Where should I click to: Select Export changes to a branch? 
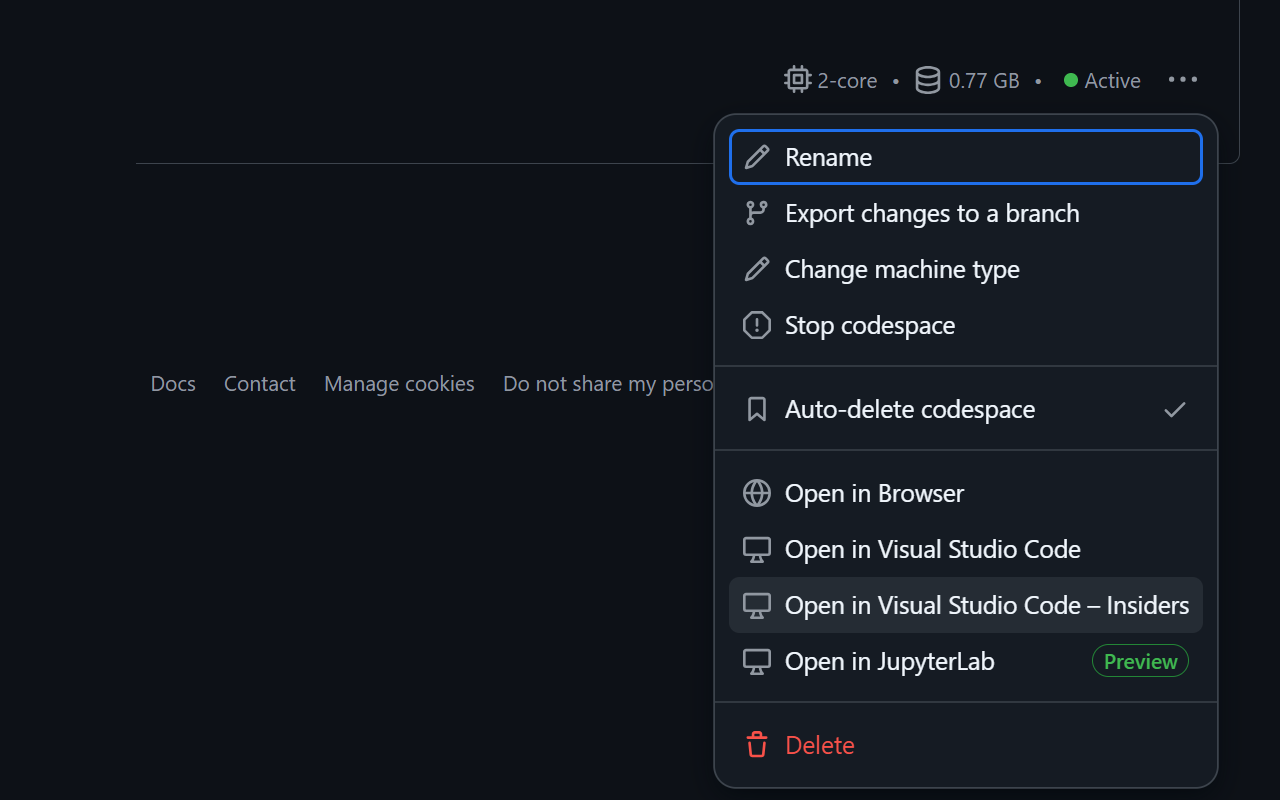tap(932, 213)
